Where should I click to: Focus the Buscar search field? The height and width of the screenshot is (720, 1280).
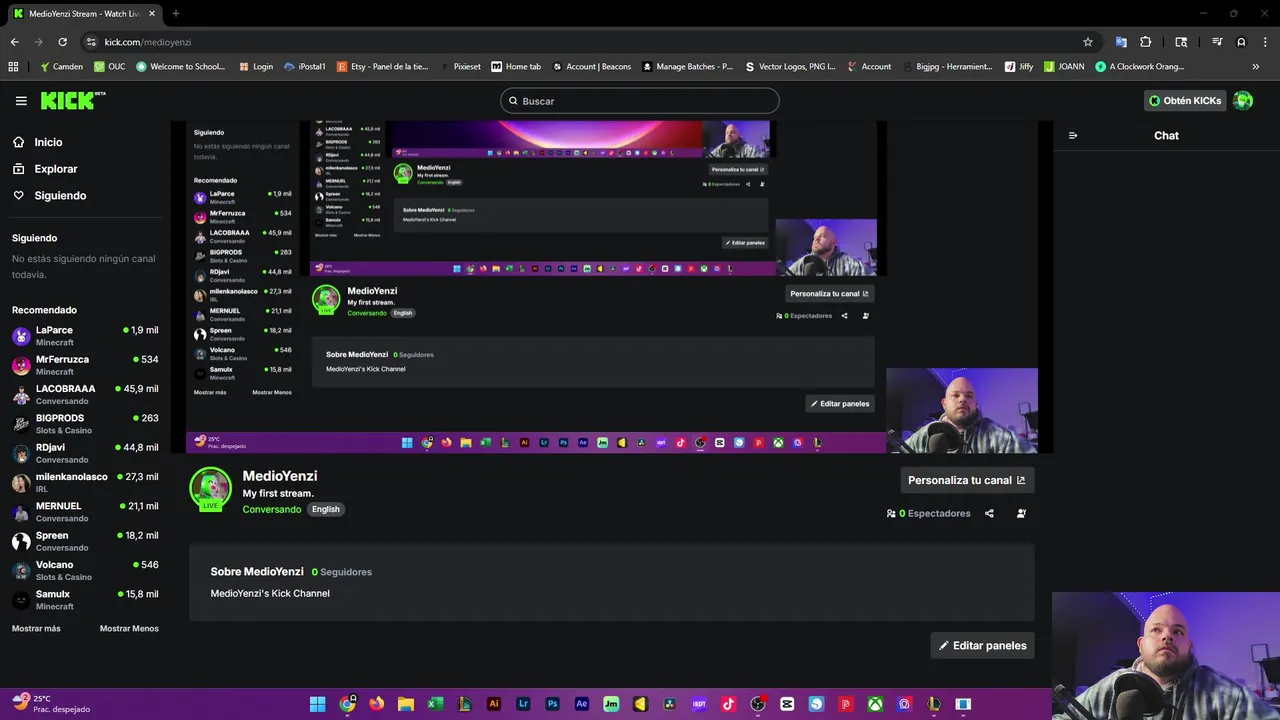(639, 101)
